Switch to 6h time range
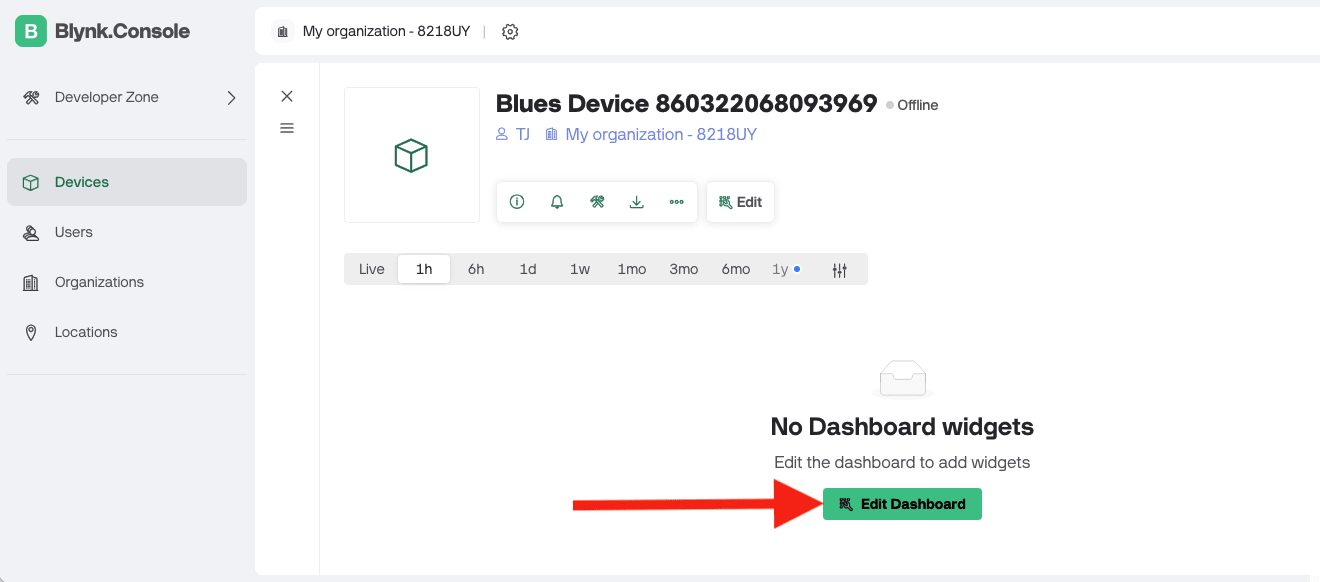Viewport: 1320px width, 582px height. pos(476,269)
